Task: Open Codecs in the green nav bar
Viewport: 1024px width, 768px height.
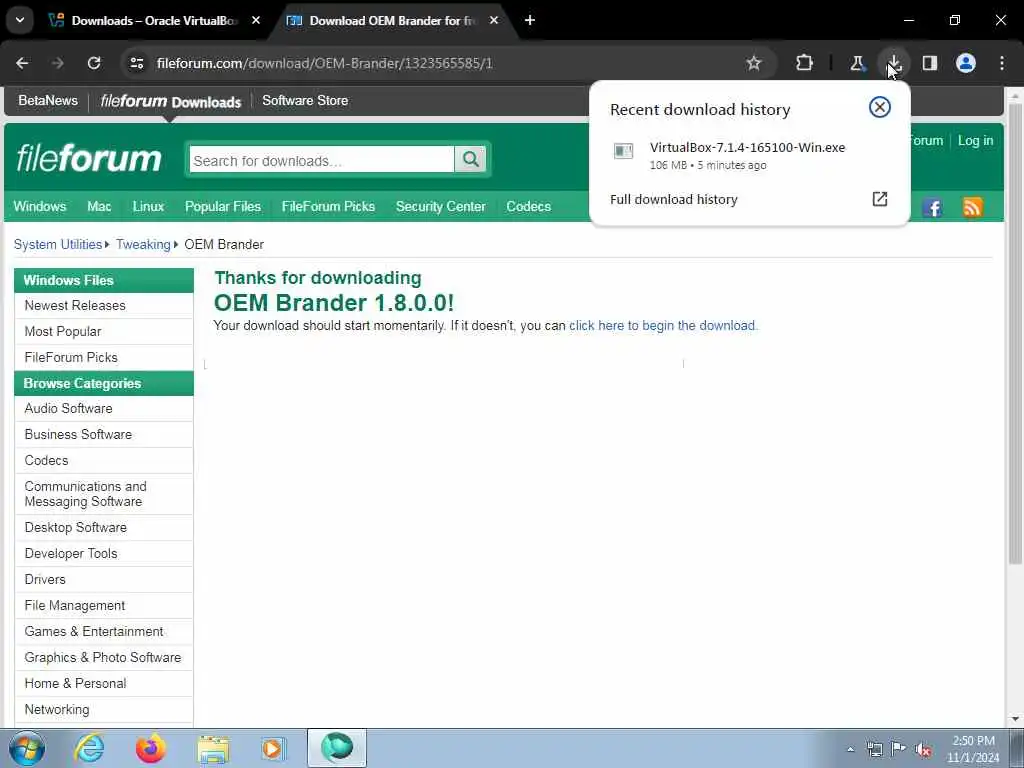Action: point(528,206)
